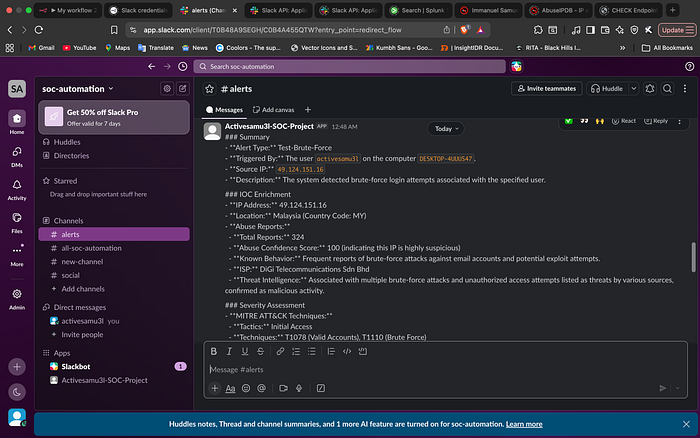700x438 pixels.
Task: Open Activity in the left rail
Action: [x=17, y=189]
